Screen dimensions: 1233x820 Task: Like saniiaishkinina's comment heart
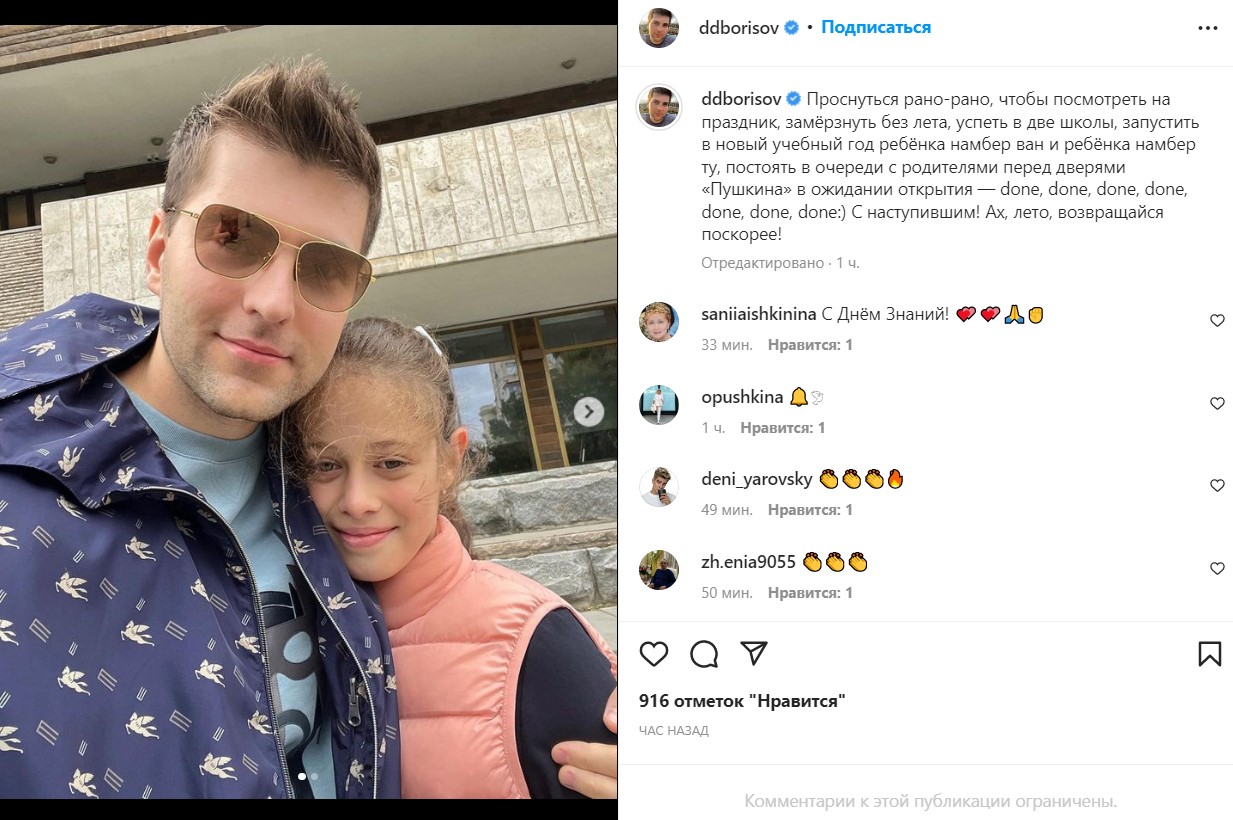click(x=1217, y=321)
